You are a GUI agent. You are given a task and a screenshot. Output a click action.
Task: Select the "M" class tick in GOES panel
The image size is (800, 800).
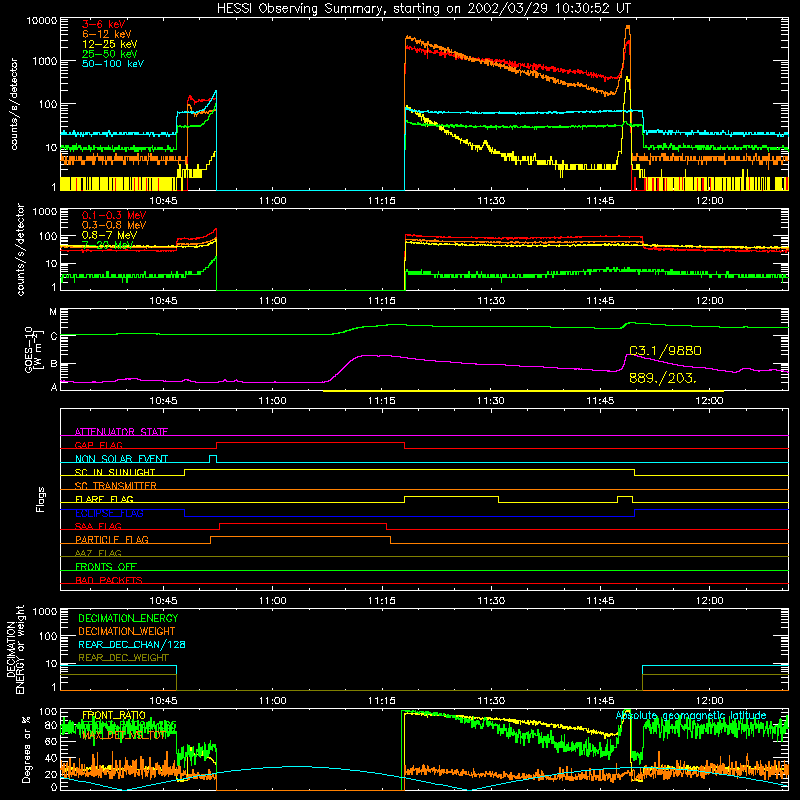pyautogui.click(x=53, y=312)
